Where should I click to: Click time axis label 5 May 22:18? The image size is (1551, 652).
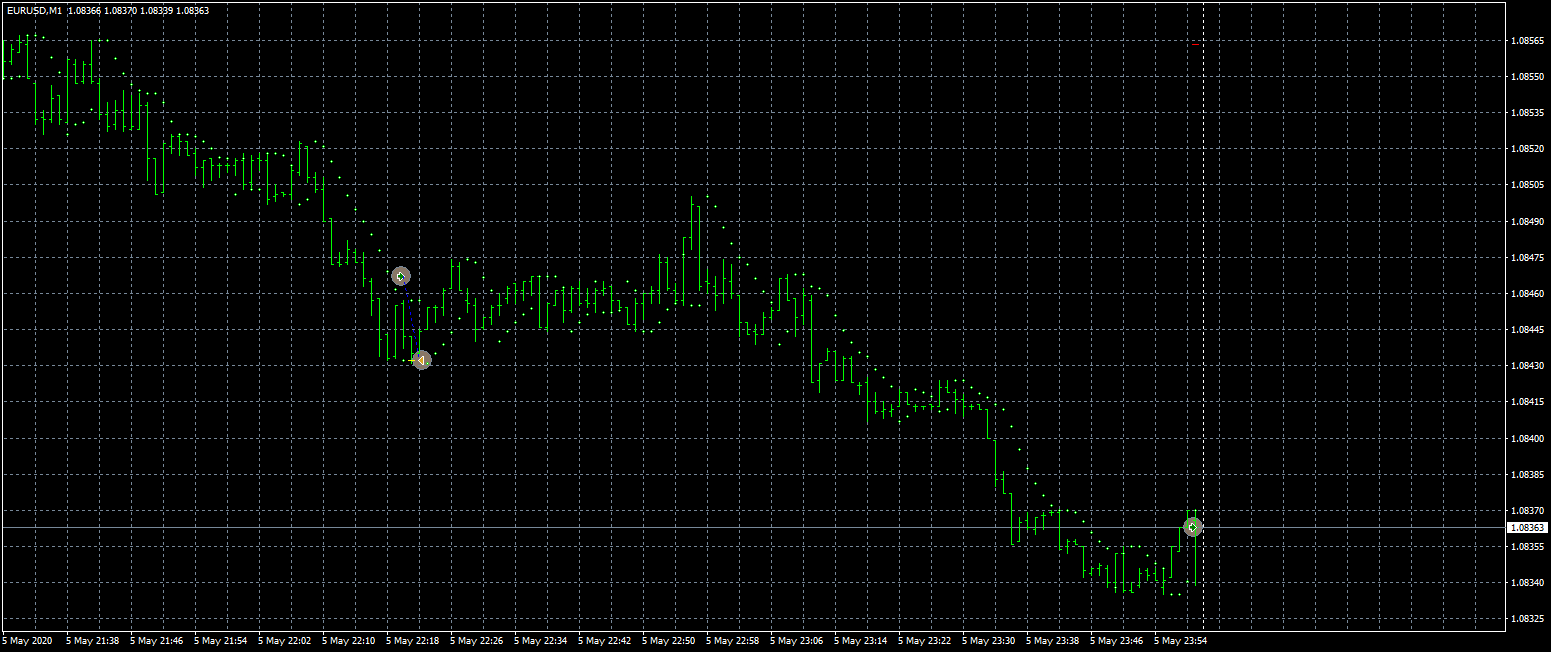pos(413,640)
